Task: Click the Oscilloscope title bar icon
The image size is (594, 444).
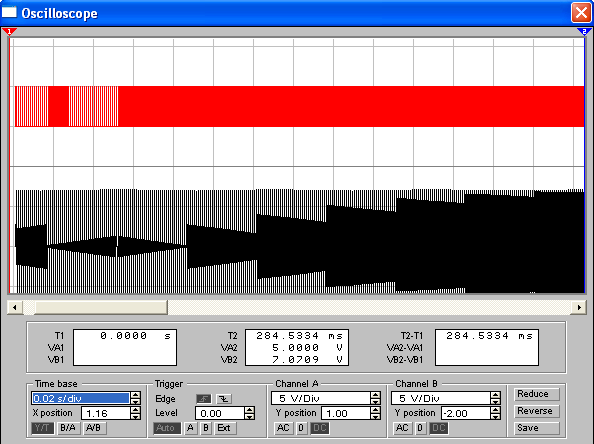Action: coord(9,13)
